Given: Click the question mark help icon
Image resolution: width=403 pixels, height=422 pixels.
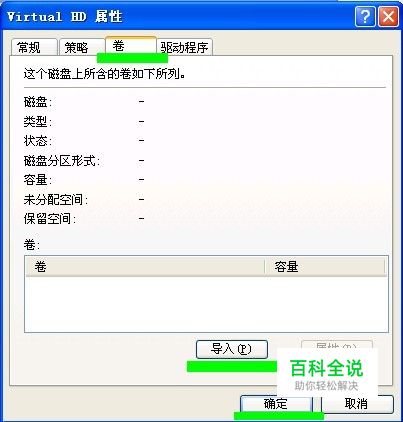Looking at the screenshot, I should click(365, 16).
